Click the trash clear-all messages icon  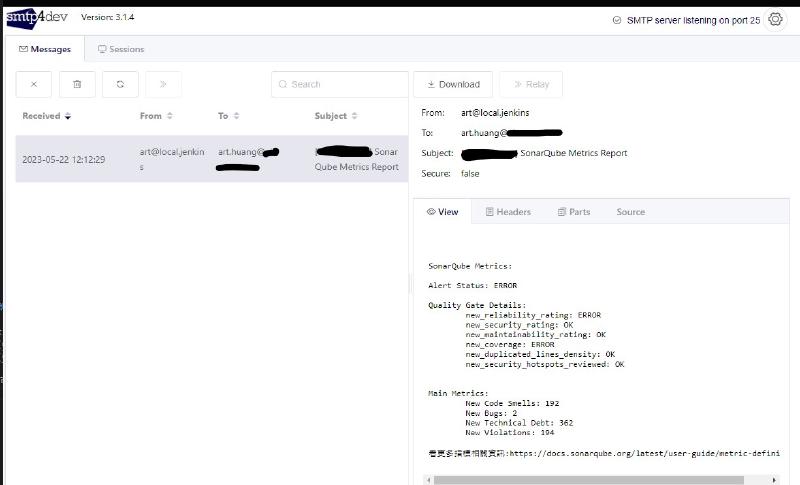click(77, 85)
